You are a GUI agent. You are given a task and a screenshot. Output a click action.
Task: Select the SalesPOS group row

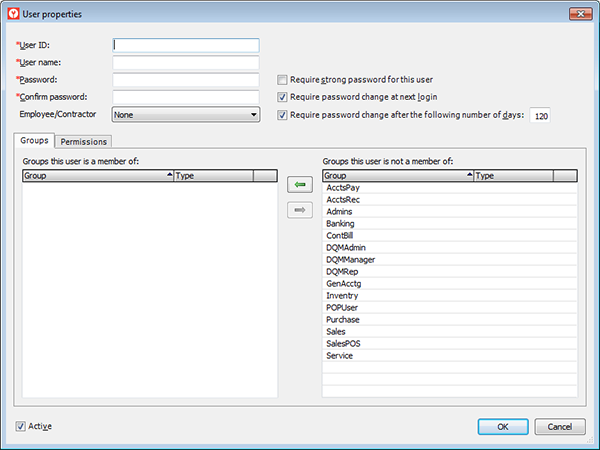[x=343, y=344]
